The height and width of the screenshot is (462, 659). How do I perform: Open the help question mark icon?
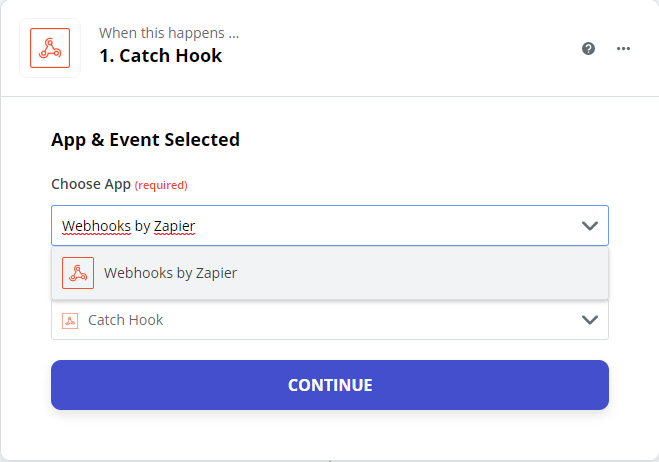pyautogui.click(x=588, y=49)
